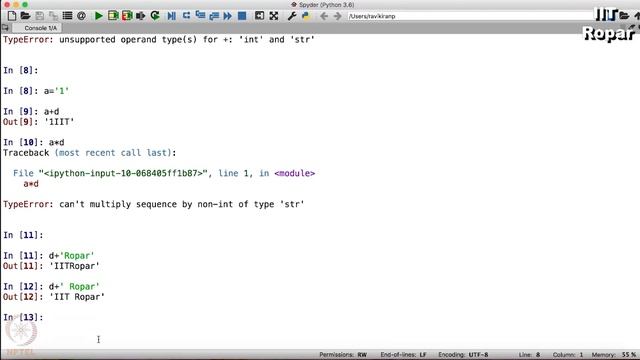Click the Out[11] 'IITRopar' output
This screenshot has height=360, width=640.
51,266
